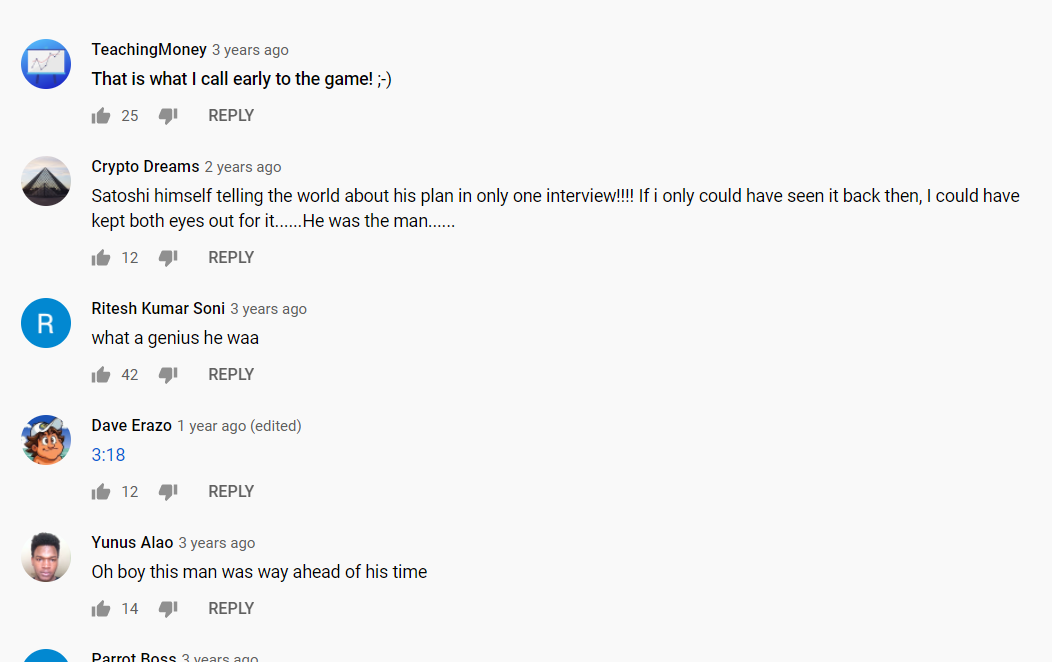The height and width of the screenshot is (662, 1052).
Task: Thumbs down Yunus Alao's comment
Action: coord(168,609)
